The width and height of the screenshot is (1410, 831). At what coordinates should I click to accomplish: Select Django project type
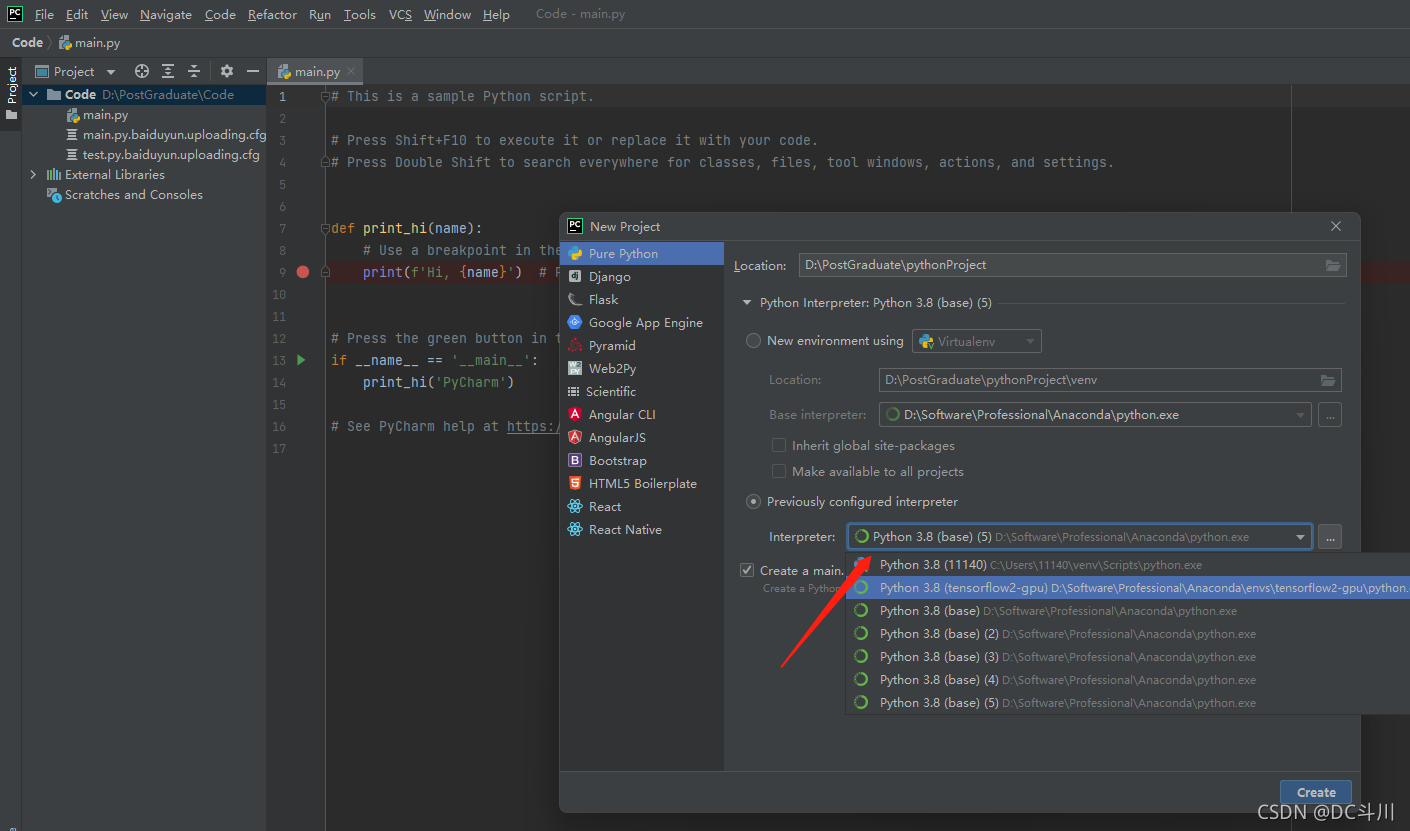pos(642,277)
